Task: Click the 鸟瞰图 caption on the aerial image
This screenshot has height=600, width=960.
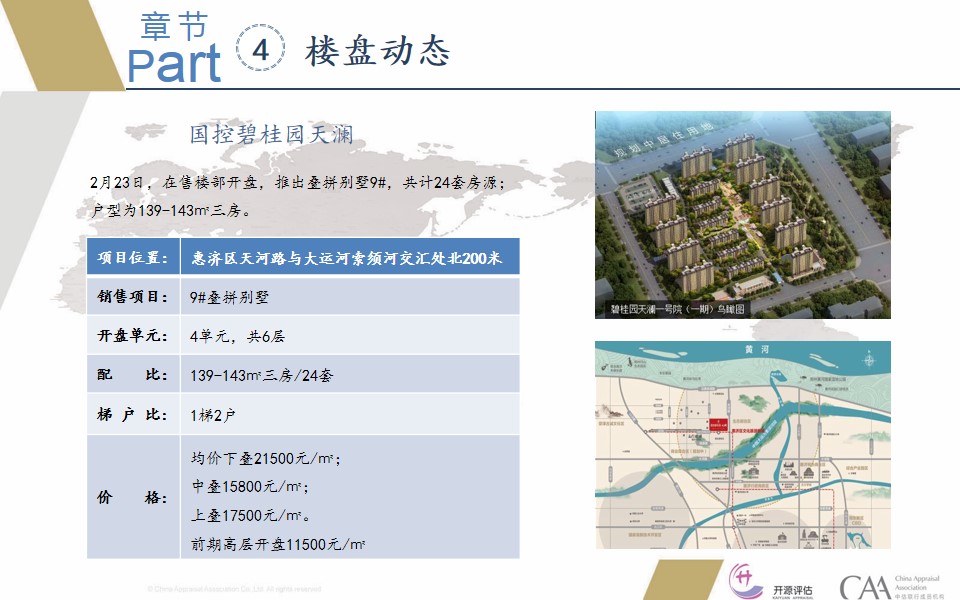Action: point(678,309)
